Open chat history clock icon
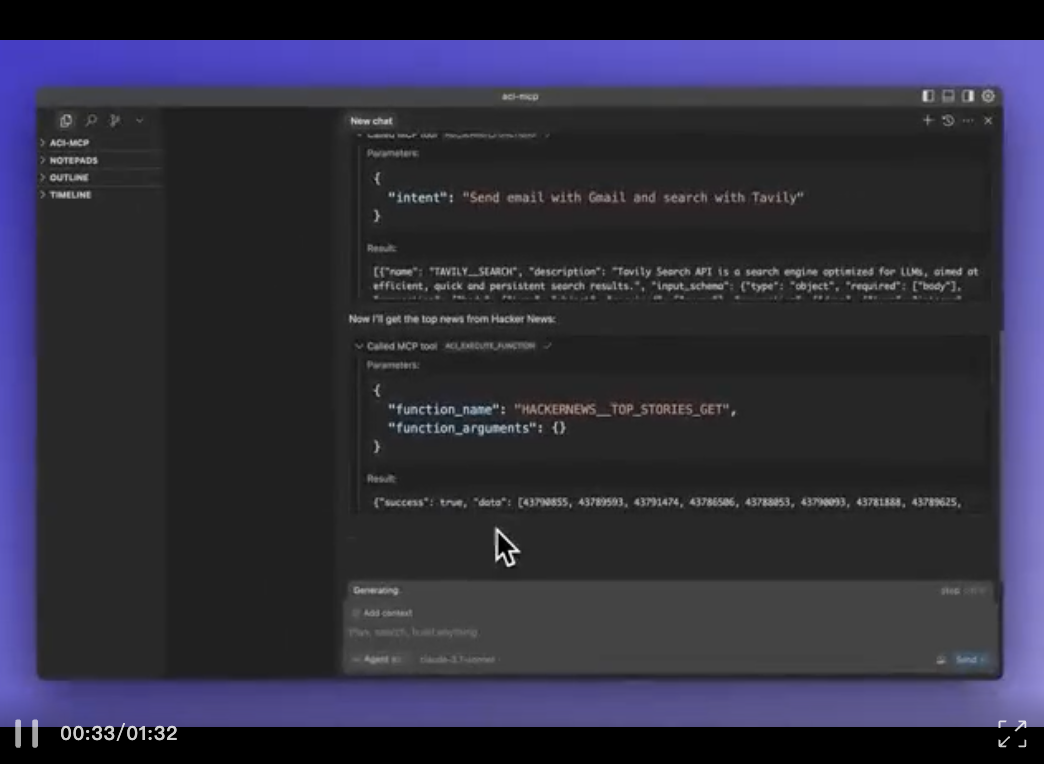 (x=948, y=121)
